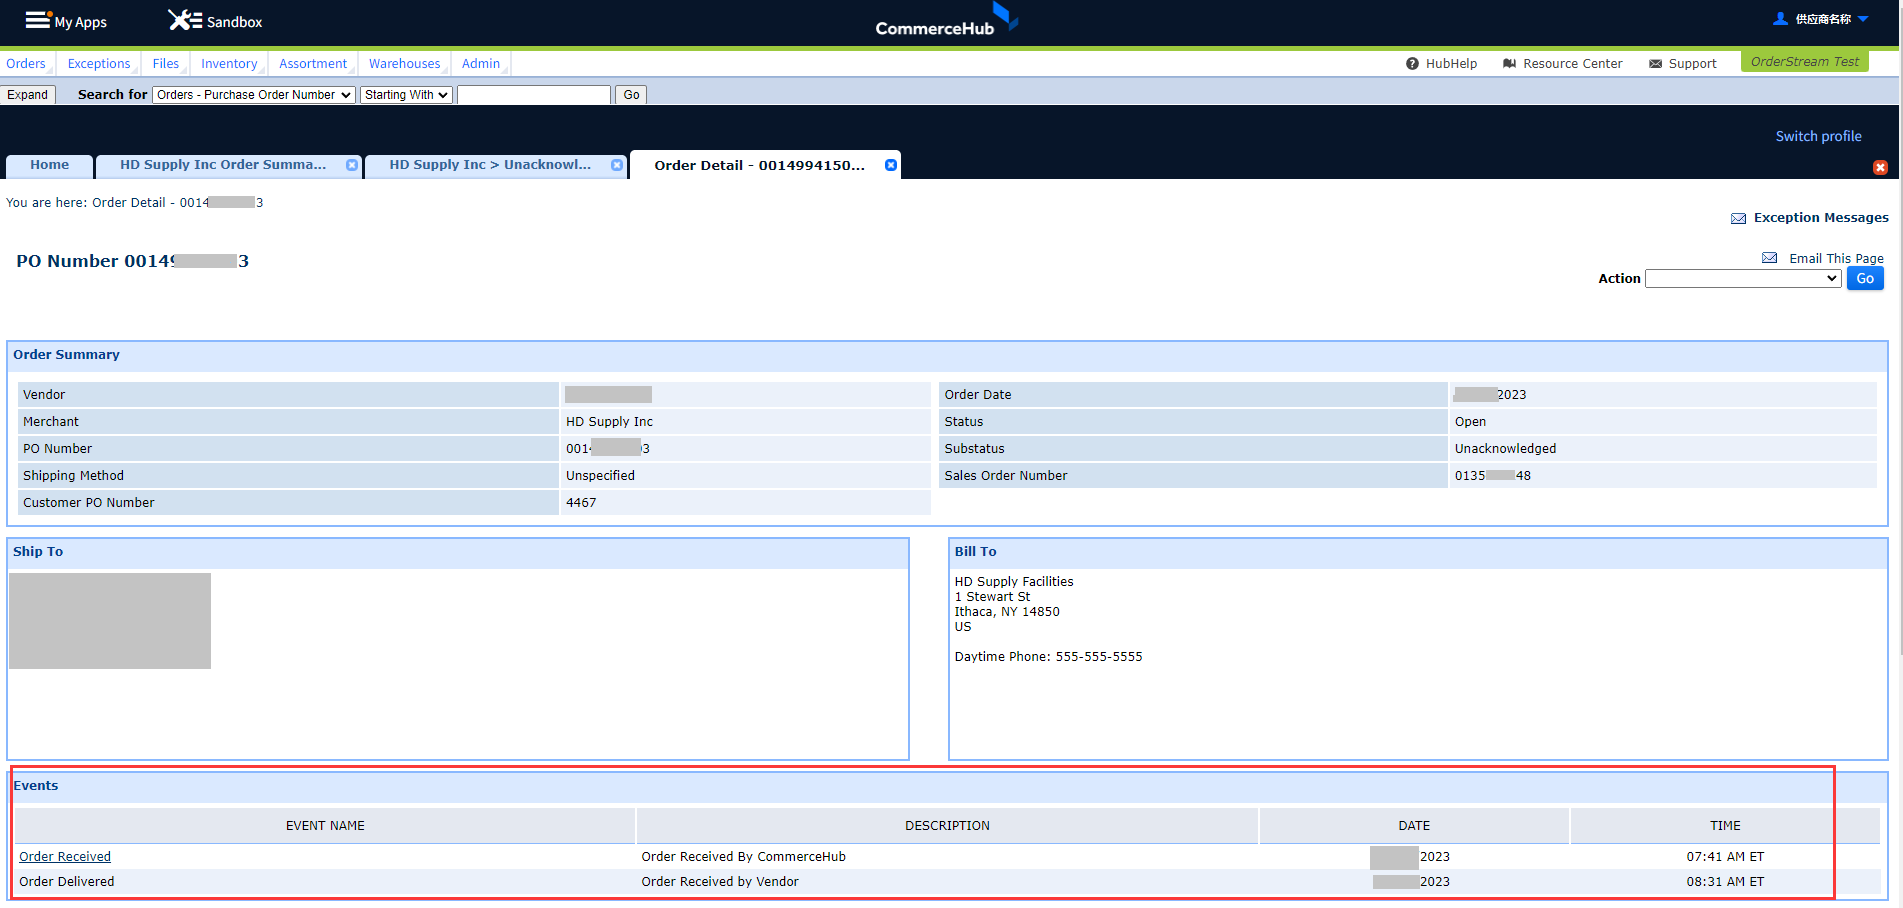Click the Resource Center link text
The width and height of the screenshot is (1903, 908).
coord(1573,64)
